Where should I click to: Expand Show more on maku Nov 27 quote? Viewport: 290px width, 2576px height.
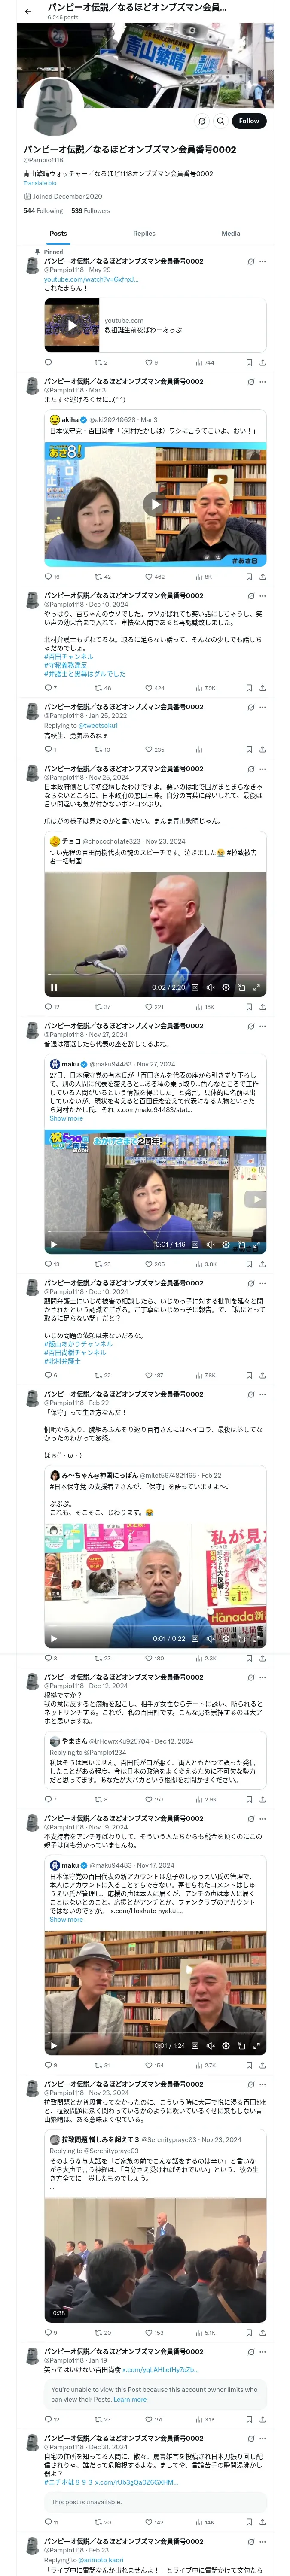[x=66, y=1118]
